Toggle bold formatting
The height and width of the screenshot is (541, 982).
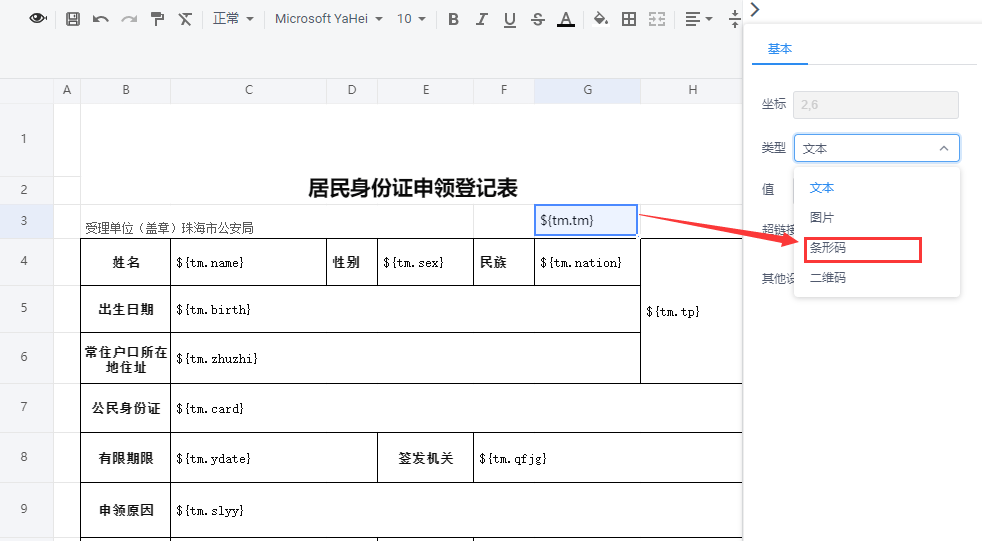(453, 19)
